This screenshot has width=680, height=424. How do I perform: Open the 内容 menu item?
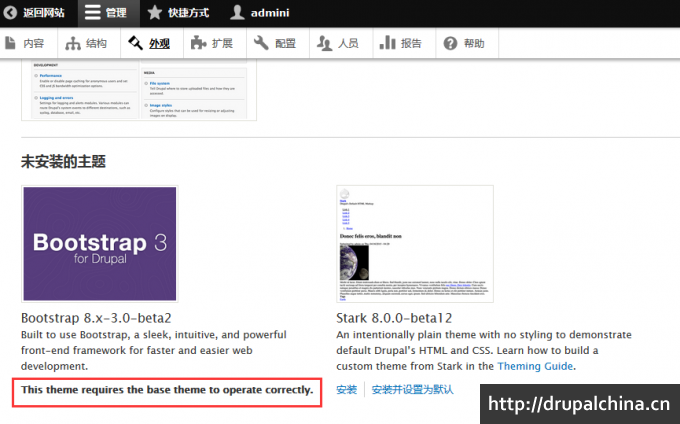[34, 43]
